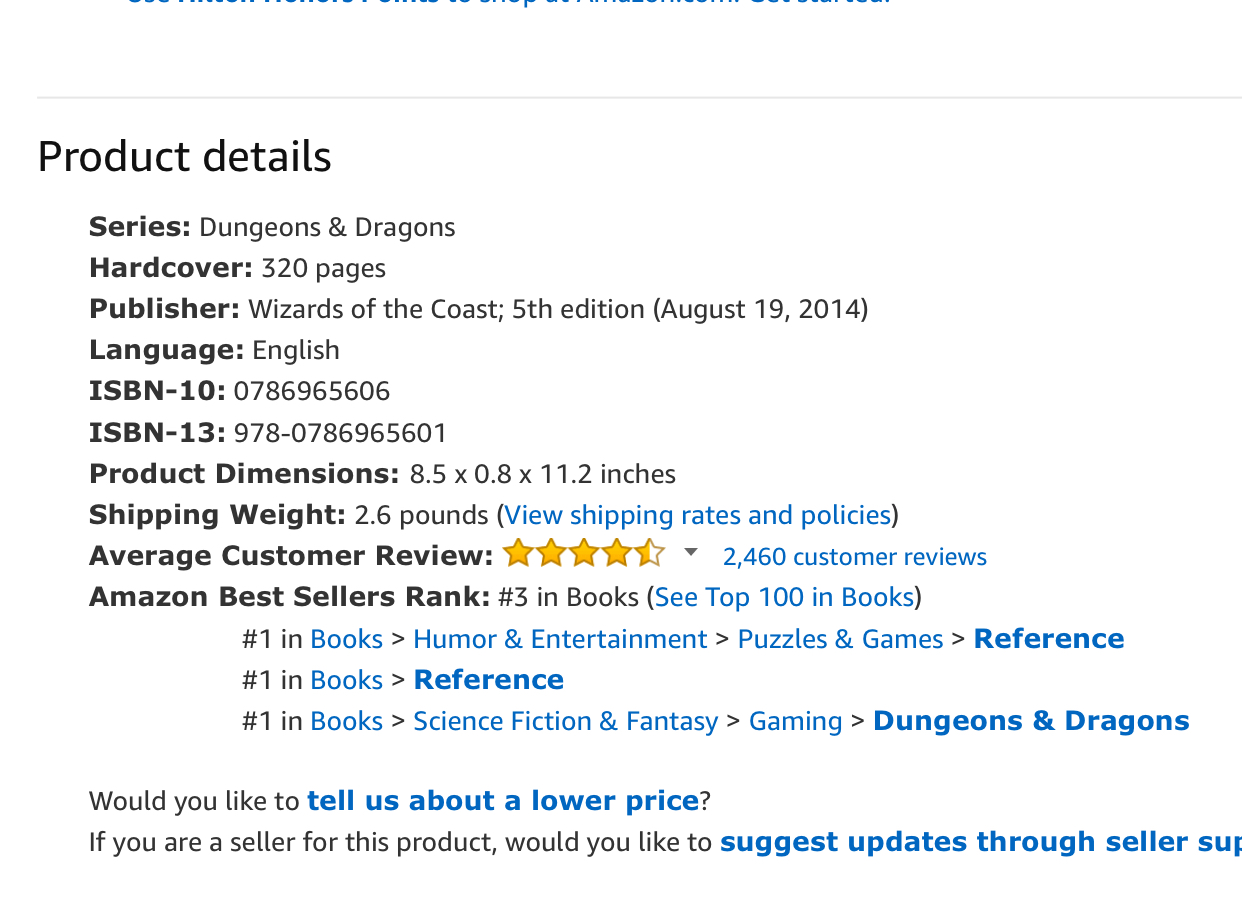
Task: Select Reference link after Puzzles & Games
Action: [x=1048, y=639]
